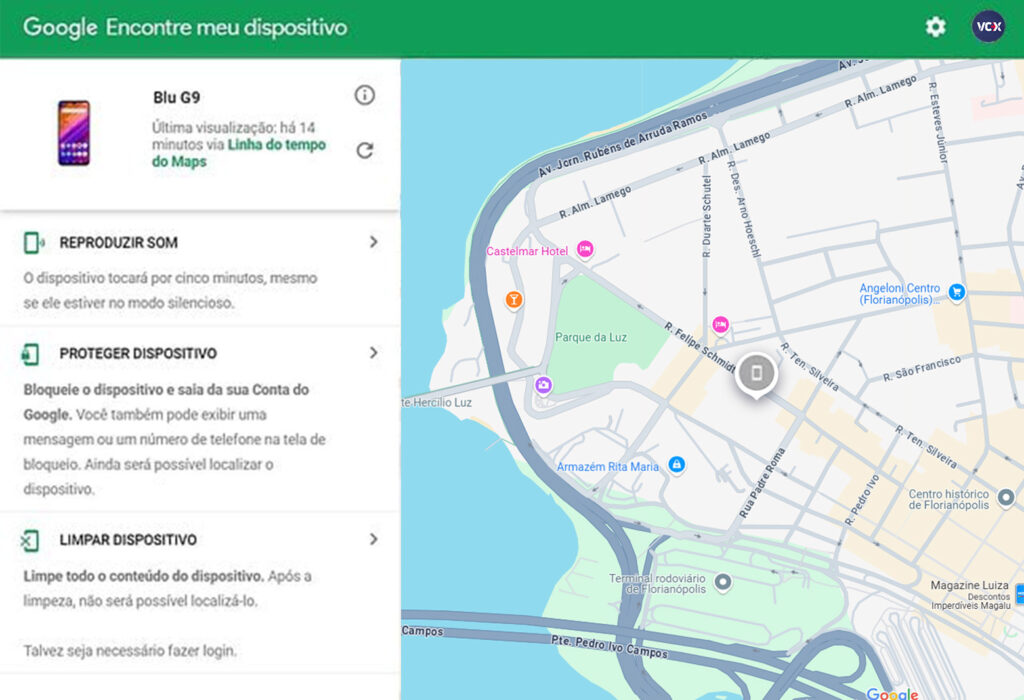Viewport: 1024px width, 700px height.
Task: Expand the PROTEGER DISPOSITIVO option chevron
Action: click(371, 353)
